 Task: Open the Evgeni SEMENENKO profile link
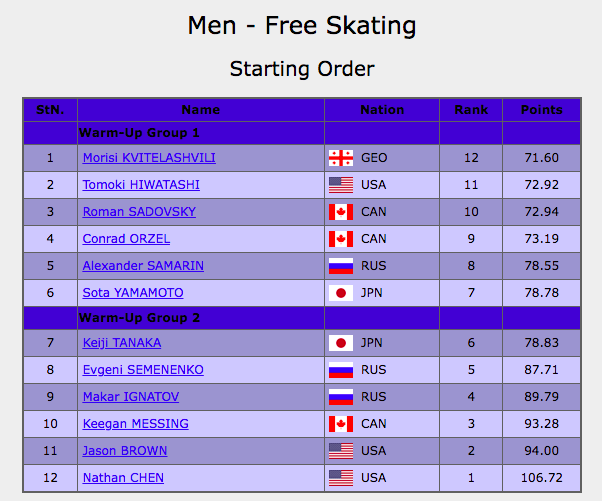(x=143, y=370)
